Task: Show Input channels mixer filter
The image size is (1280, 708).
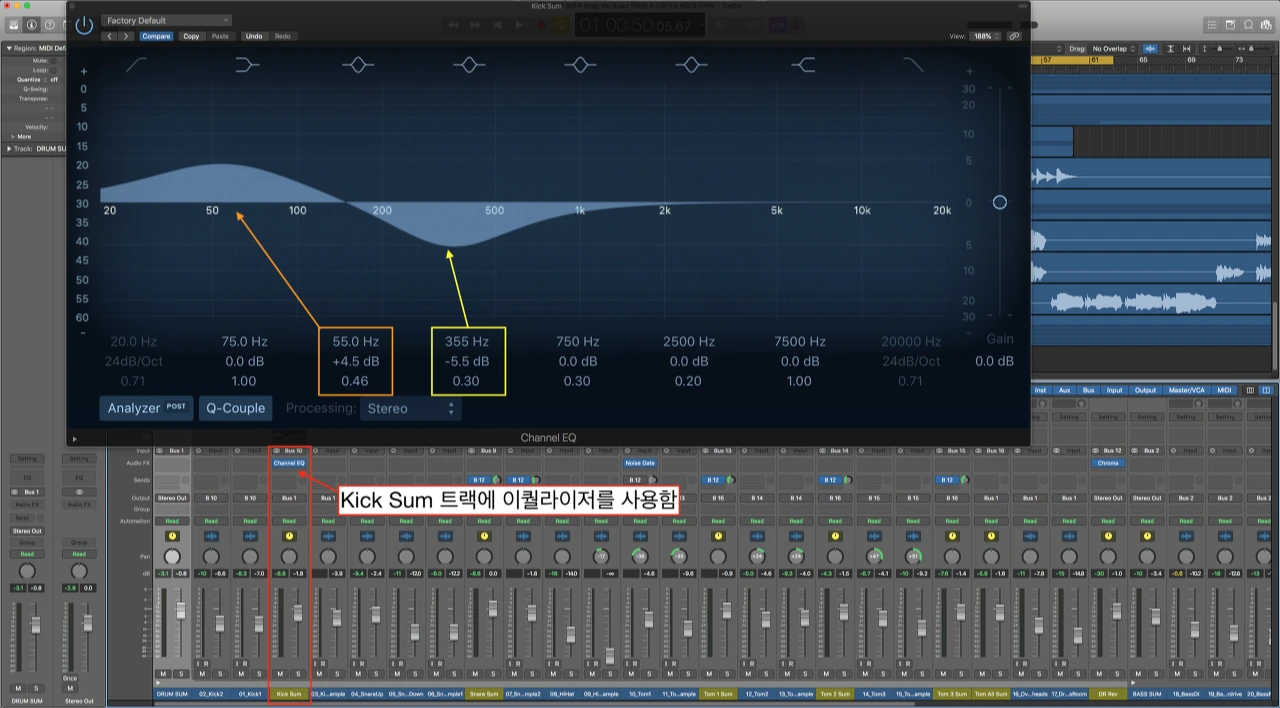Action: [x=1115, y=390]
